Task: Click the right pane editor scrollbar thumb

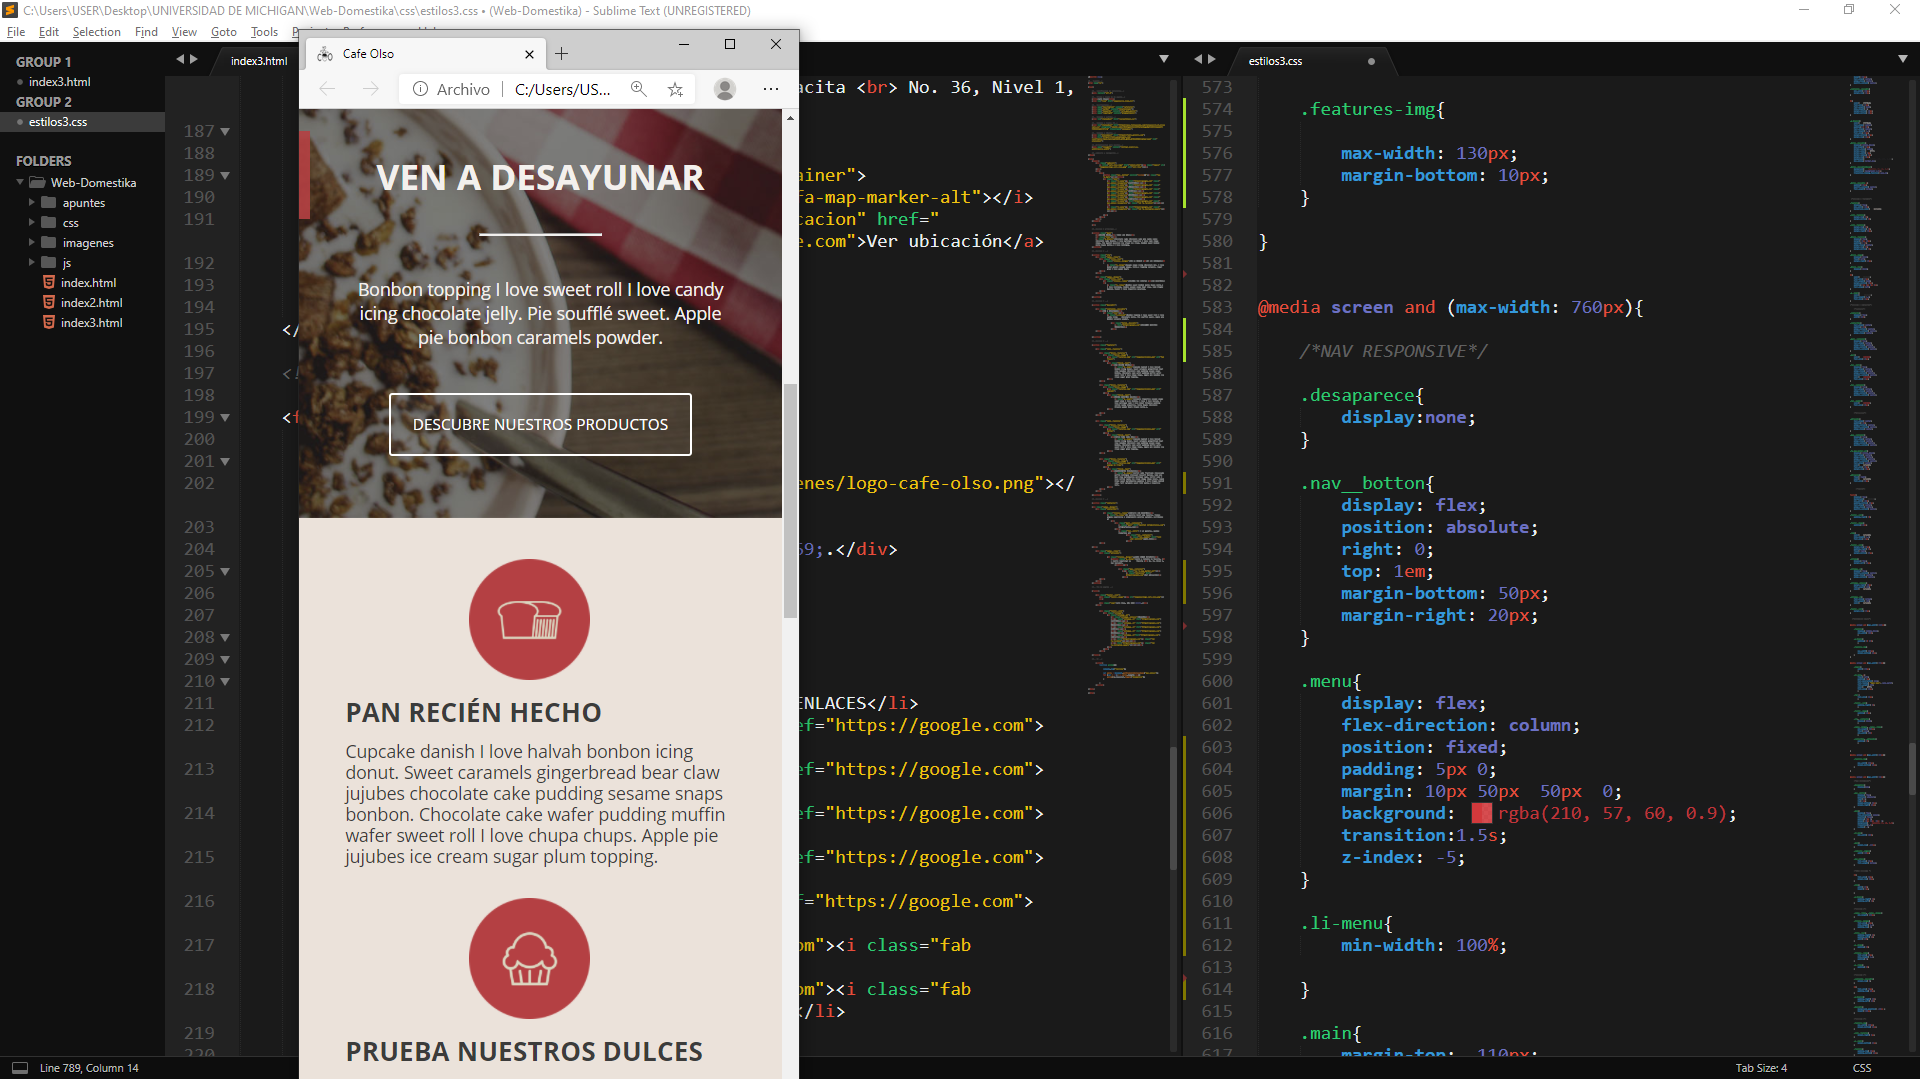Action: point(1912,768)
